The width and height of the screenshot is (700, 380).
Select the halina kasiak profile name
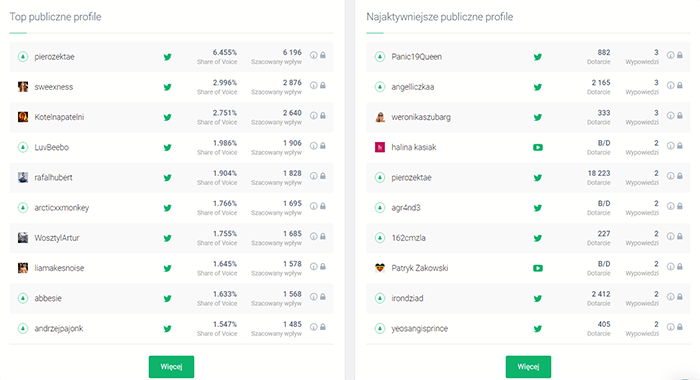tap(414, 147)
